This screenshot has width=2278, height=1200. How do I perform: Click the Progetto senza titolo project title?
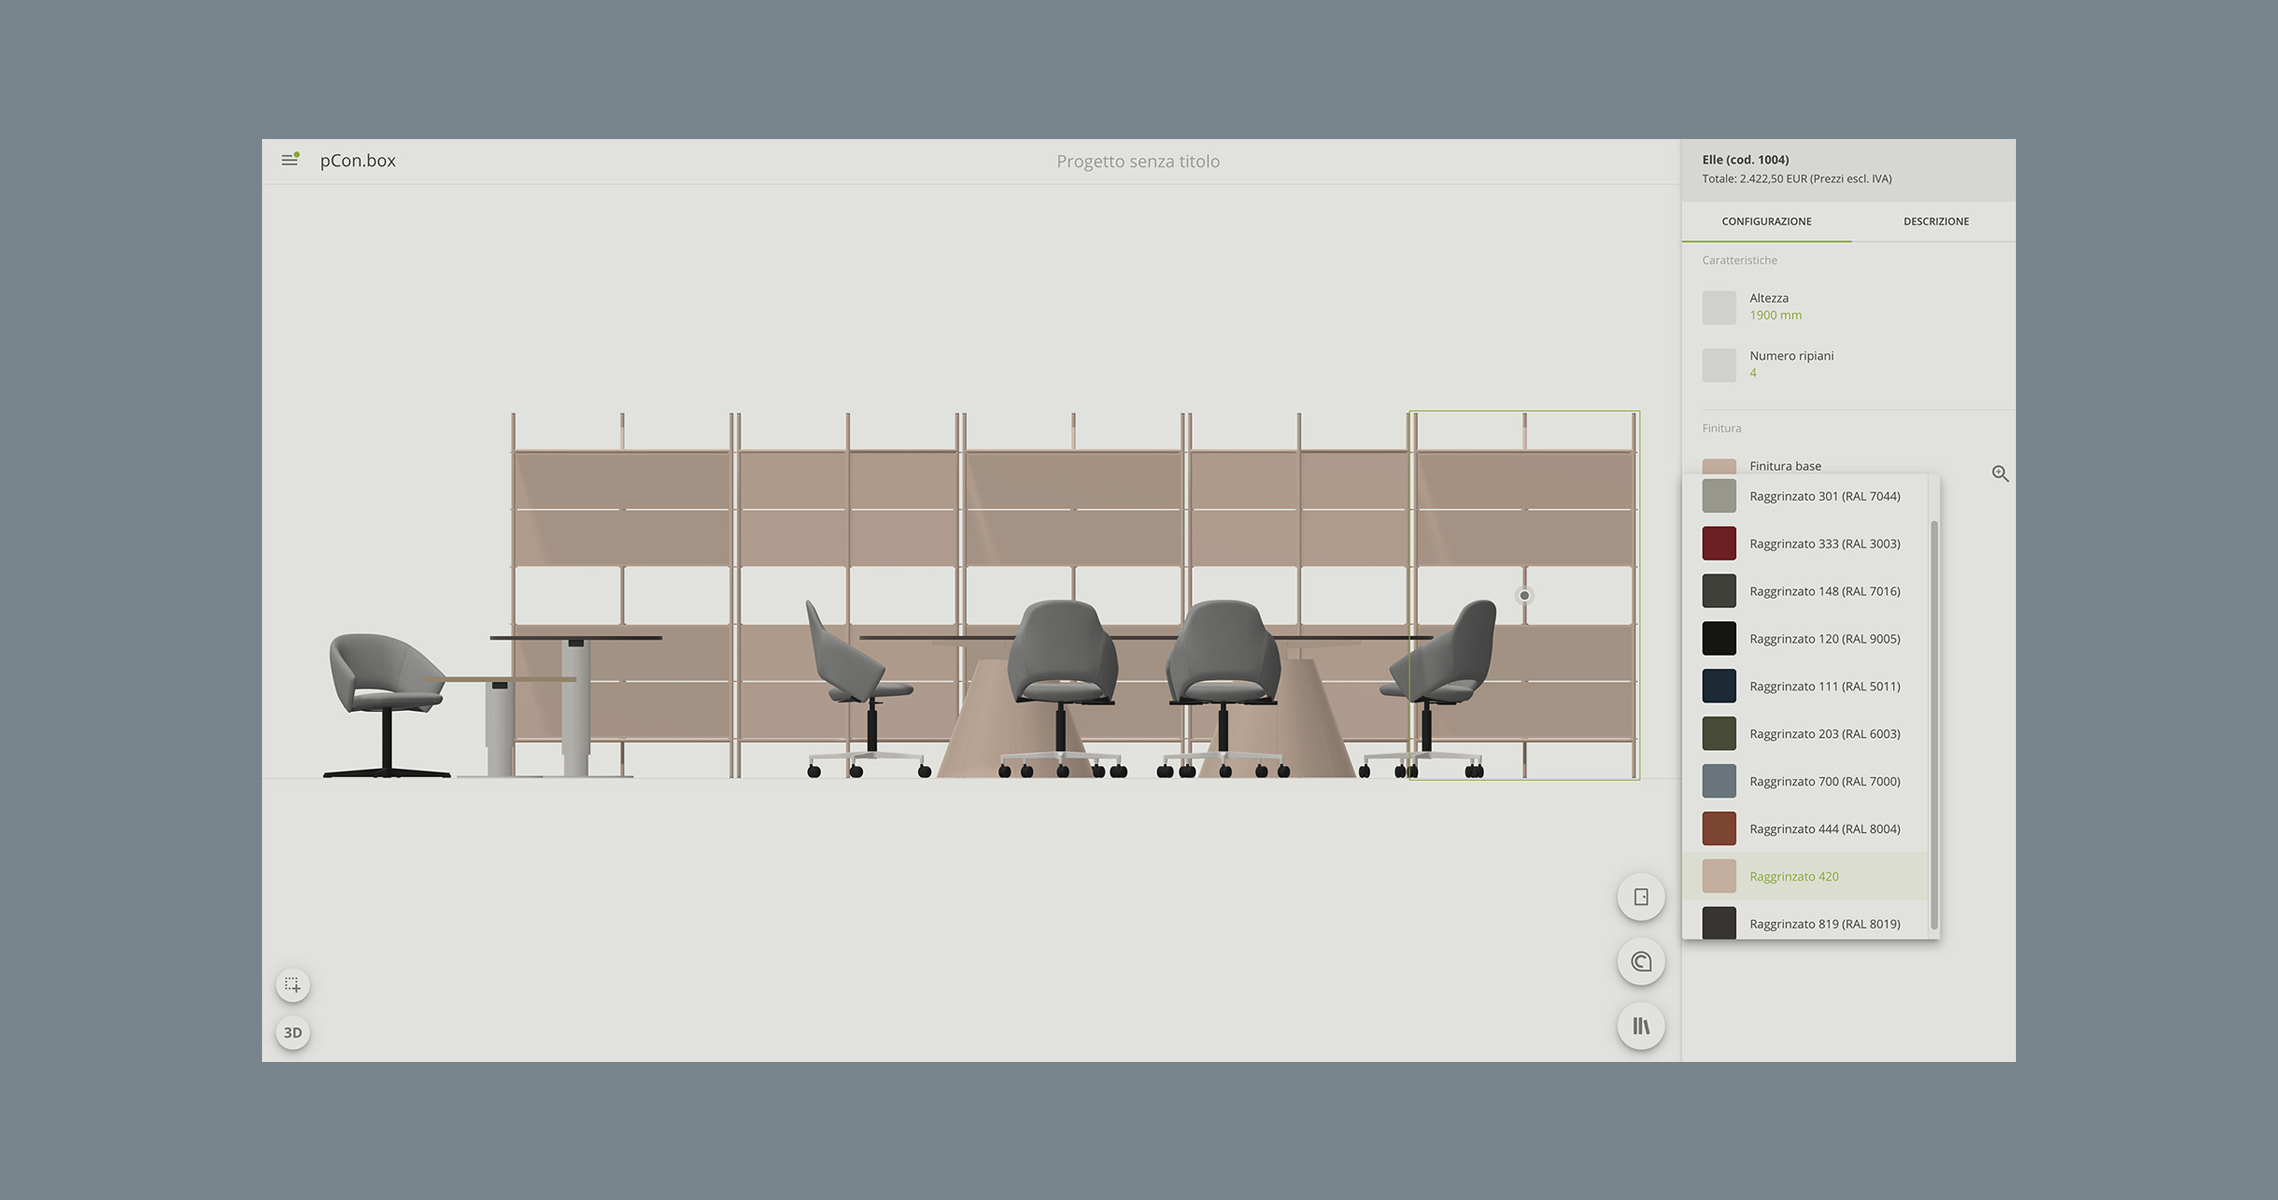click(x=1138, y=161)
